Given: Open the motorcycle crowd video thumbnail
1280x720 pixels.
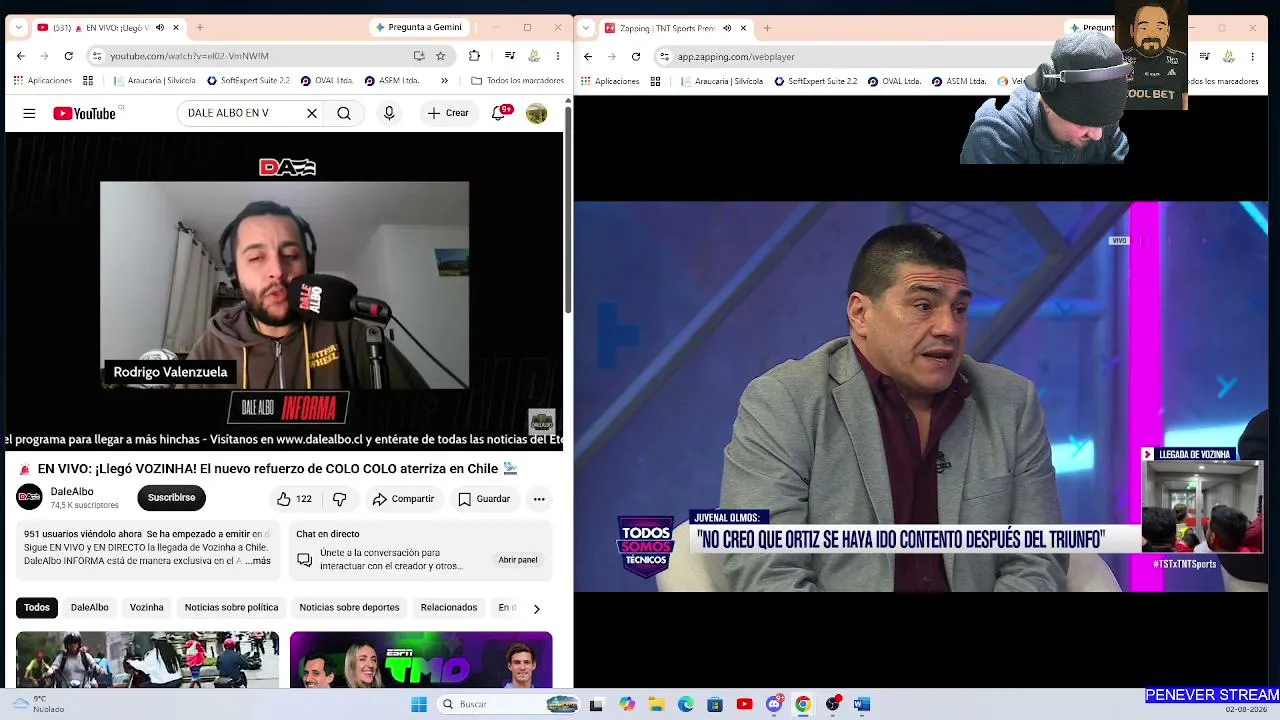Looking at the screenshot, I should pos(147,660).
